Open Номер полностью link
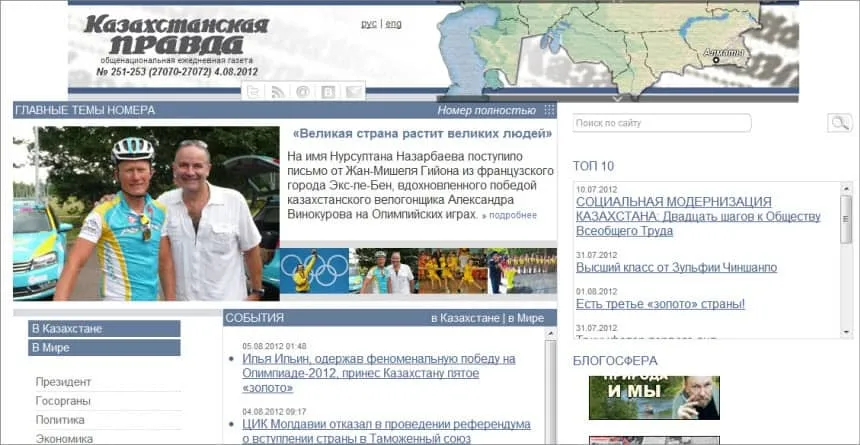The width and height of the screenshot is (860, 445). [x=486, y=110]
